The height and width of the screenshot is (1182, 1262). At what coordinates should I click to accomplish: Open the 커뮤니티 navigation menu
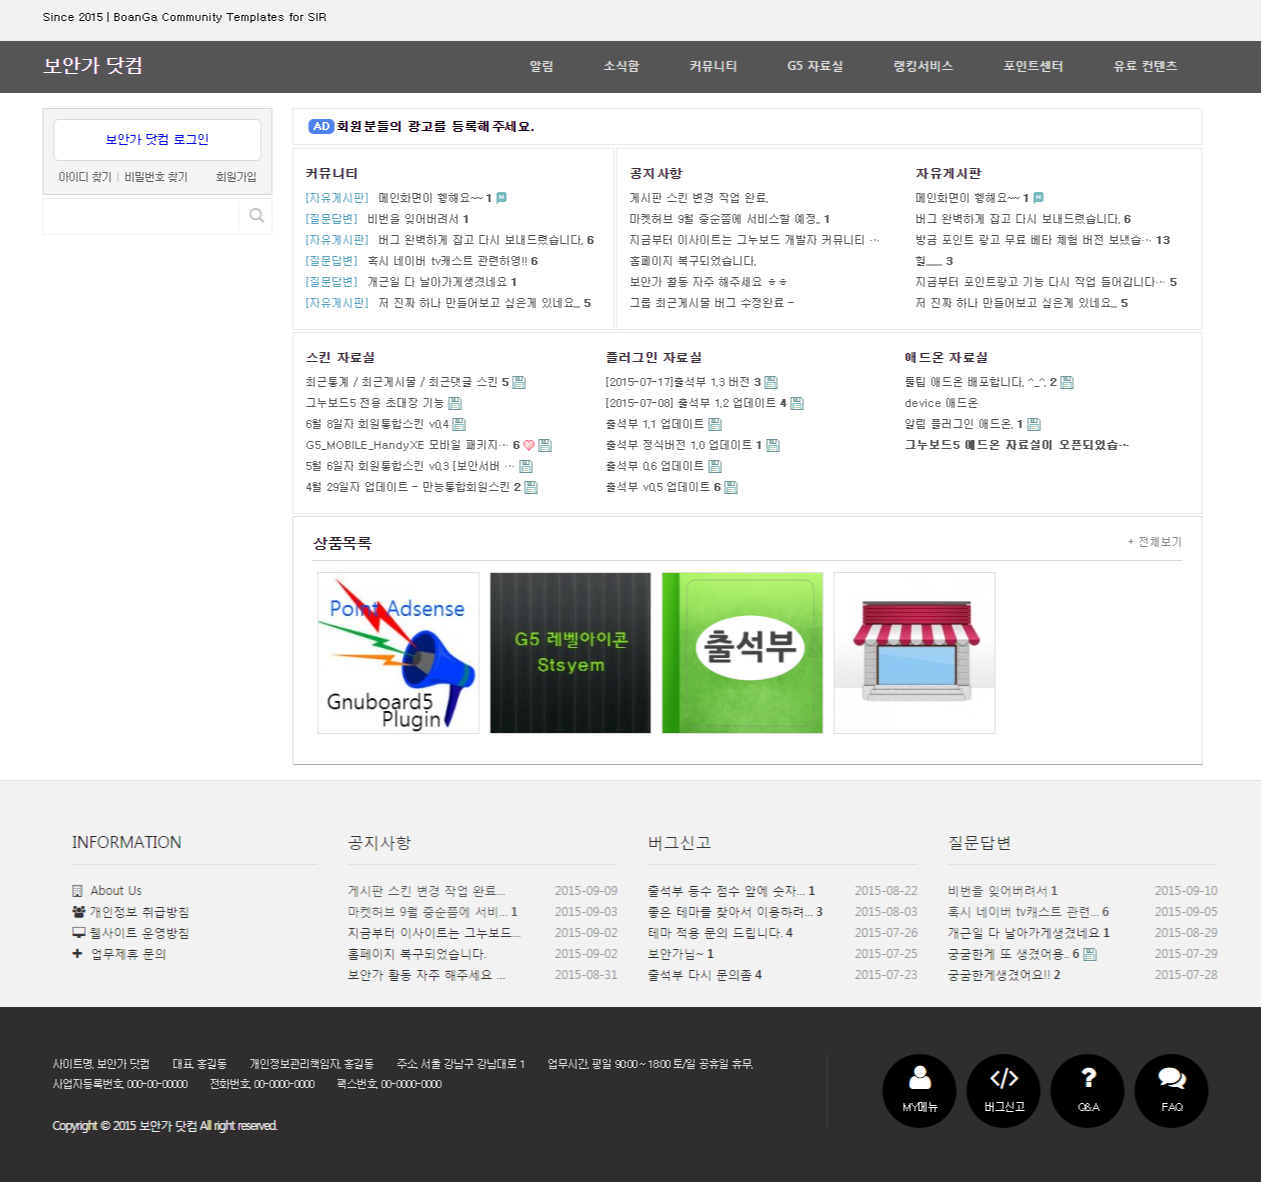(713, 66)
